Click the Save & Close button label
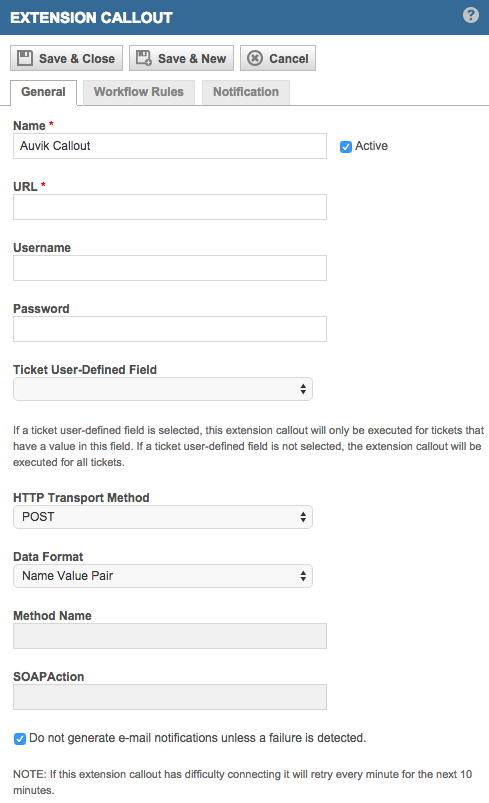 pyautogui.click(x=77, y=58)
